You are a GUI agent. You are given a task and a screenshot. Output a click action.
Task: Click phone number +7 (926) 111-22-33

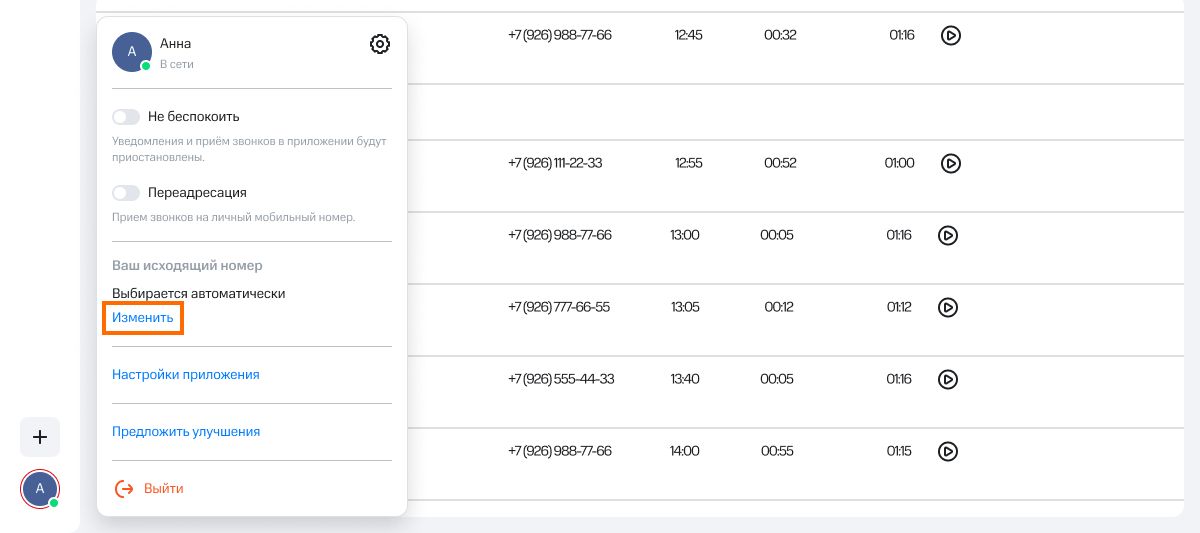pos(555,163)
